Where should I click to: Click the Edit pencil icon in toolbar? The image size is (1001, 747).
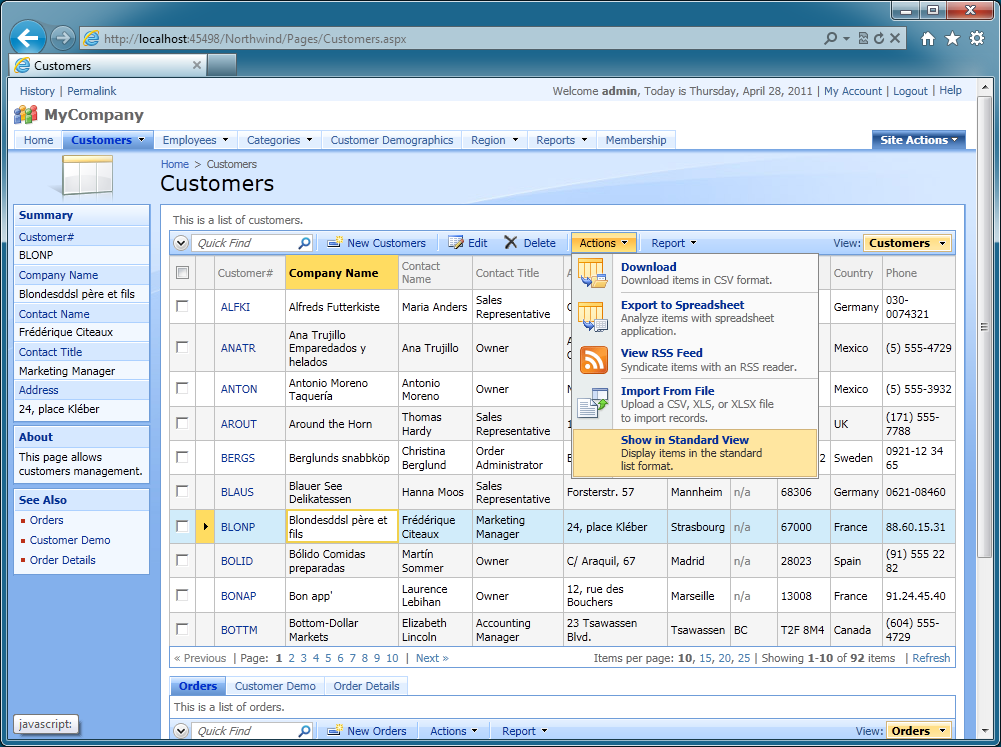pyautogui.click(x=456, y=243)
